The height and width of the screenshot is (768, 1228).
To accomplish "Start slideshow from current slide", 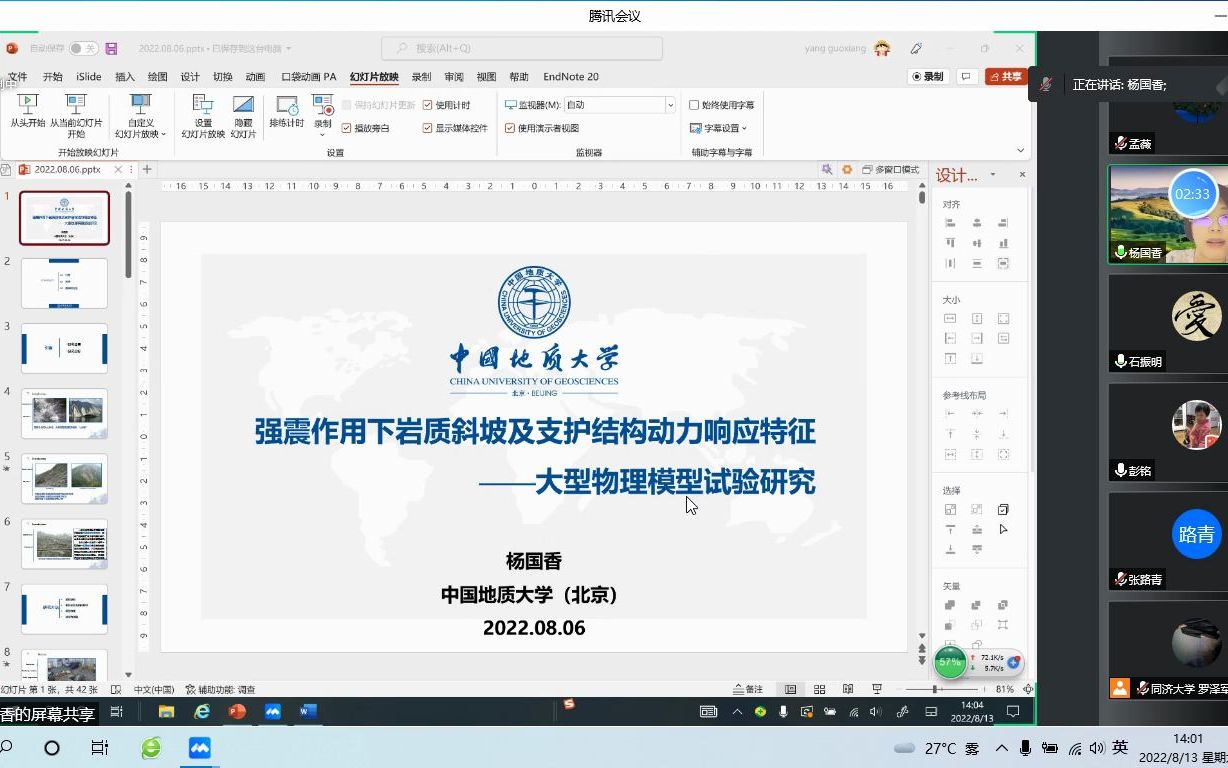I will coord(75,113).
